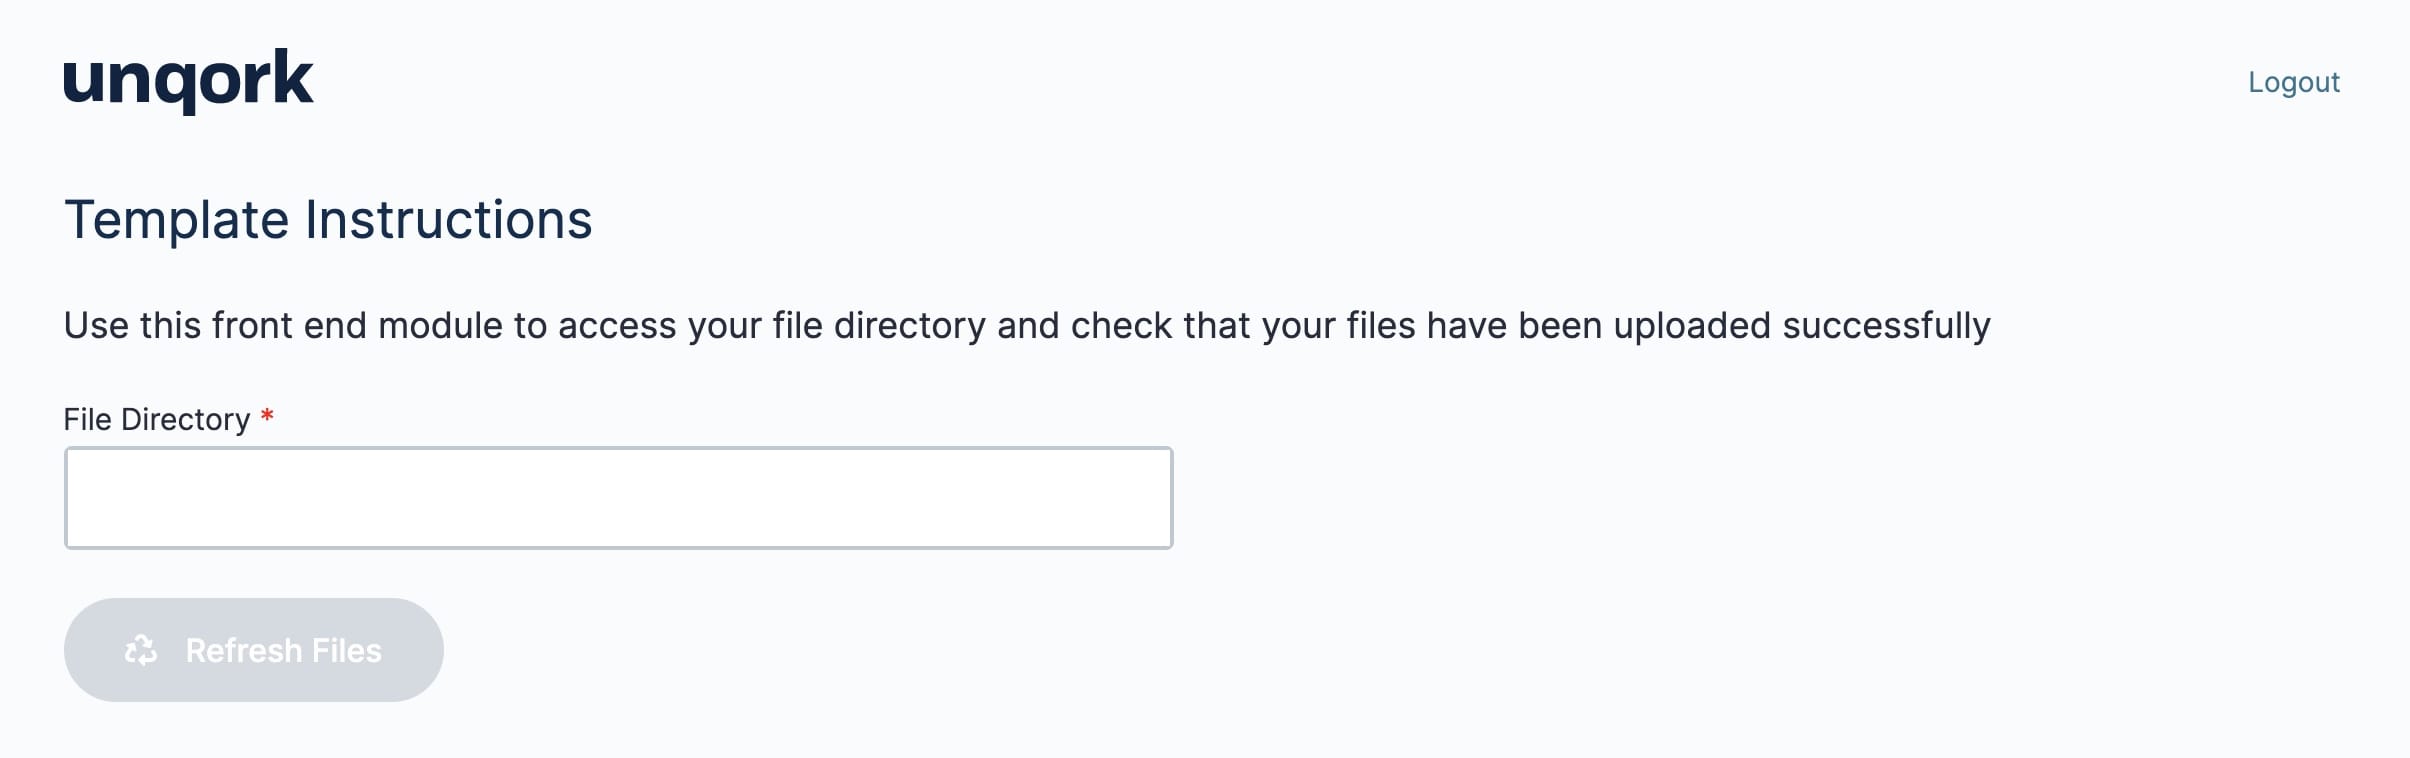Click the recycle arrows icon on Refresh Files
The height and width of the screenshot is (758, 2410).
[x=141, y=650]
